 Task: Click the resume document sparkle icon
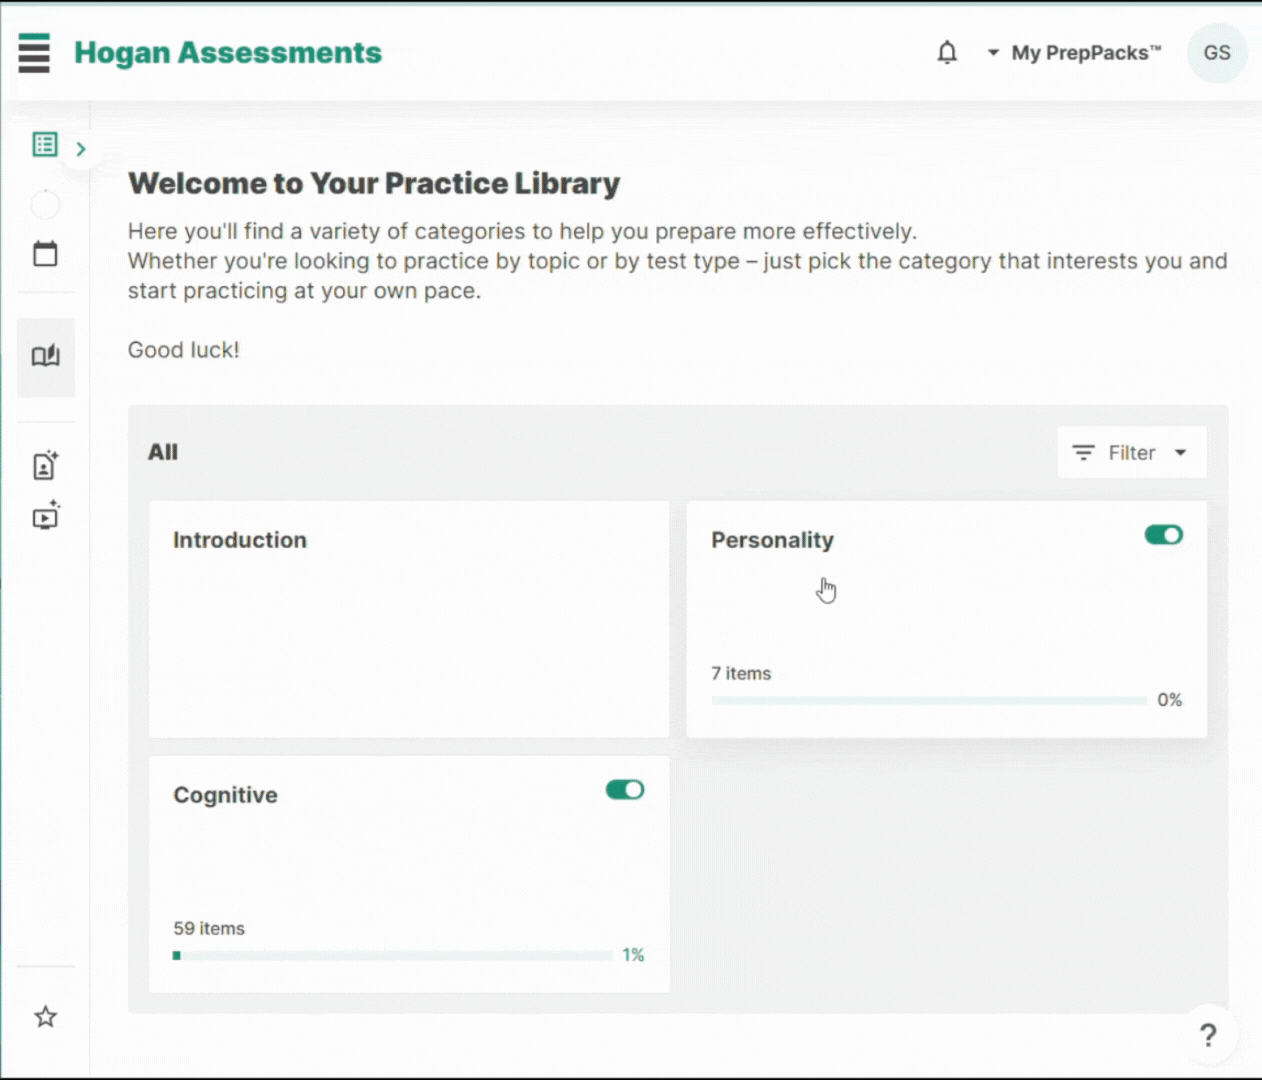(45, 465)
